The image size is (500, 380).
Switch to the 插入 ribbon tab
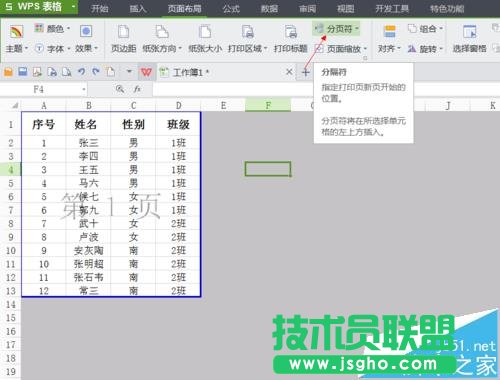(138, 8)
